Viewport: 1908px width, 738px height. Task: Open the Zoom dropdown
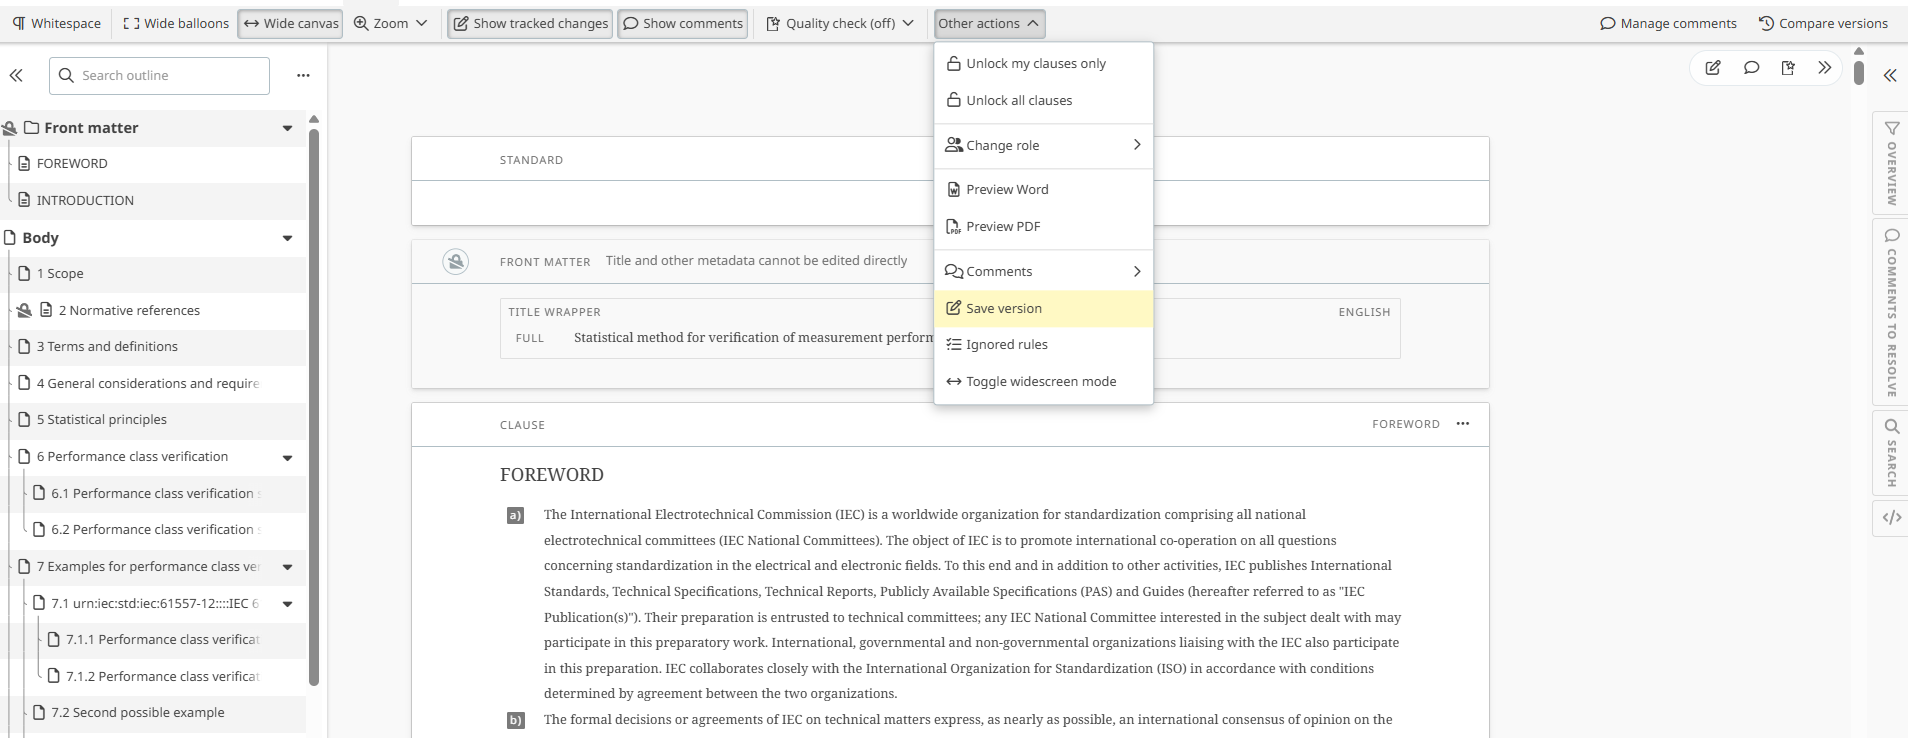pyautogui.click(x=390, y=24)
